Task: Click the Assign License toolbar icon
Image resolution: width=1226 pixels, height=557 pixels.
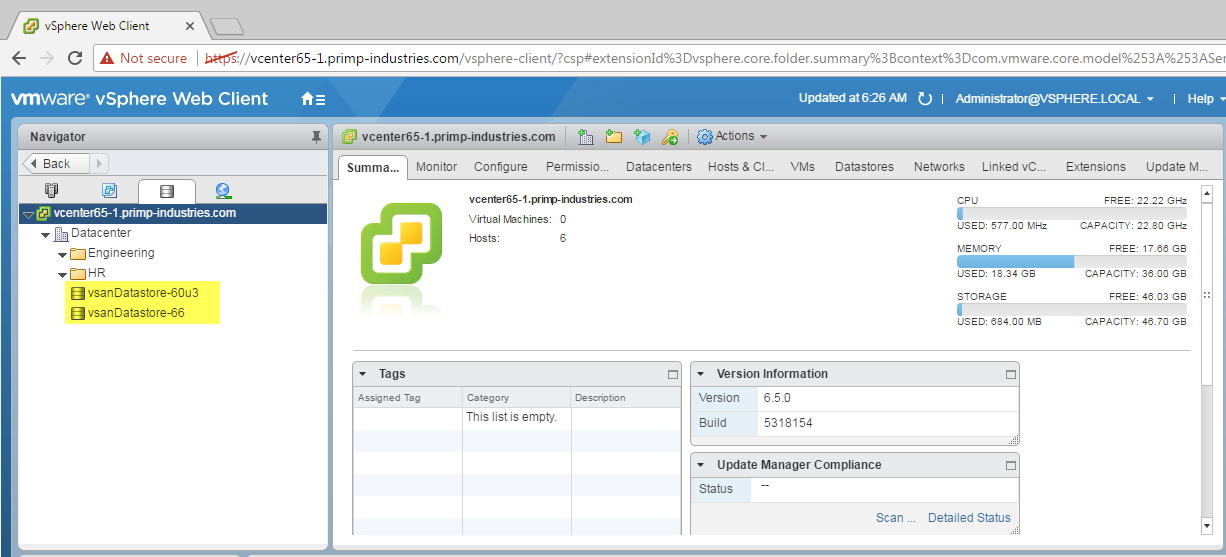Action: pos(670,136)
